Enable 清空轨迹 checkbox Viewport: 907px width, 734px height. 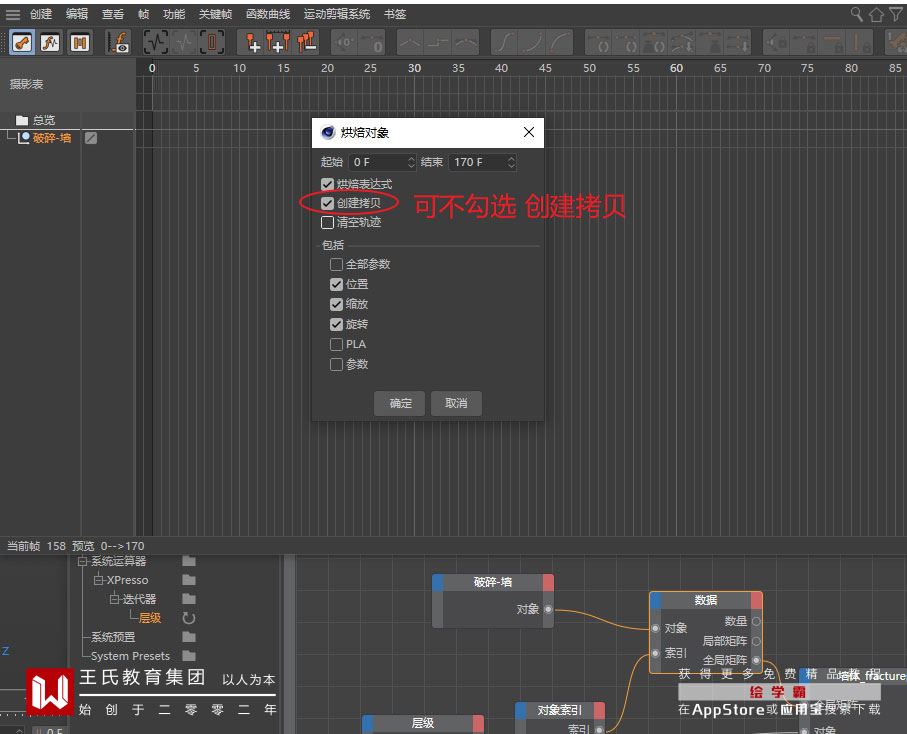coord(327,222)
